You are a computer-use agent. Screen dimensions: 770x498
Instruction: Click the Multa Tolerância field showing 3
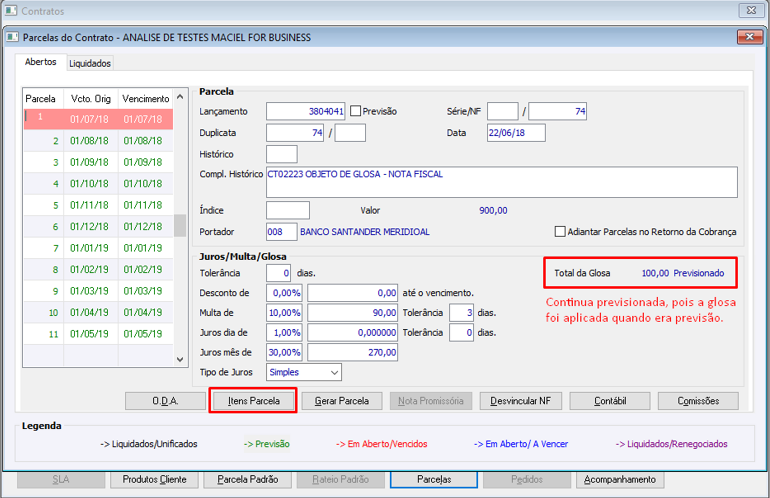tap(462, 312)
